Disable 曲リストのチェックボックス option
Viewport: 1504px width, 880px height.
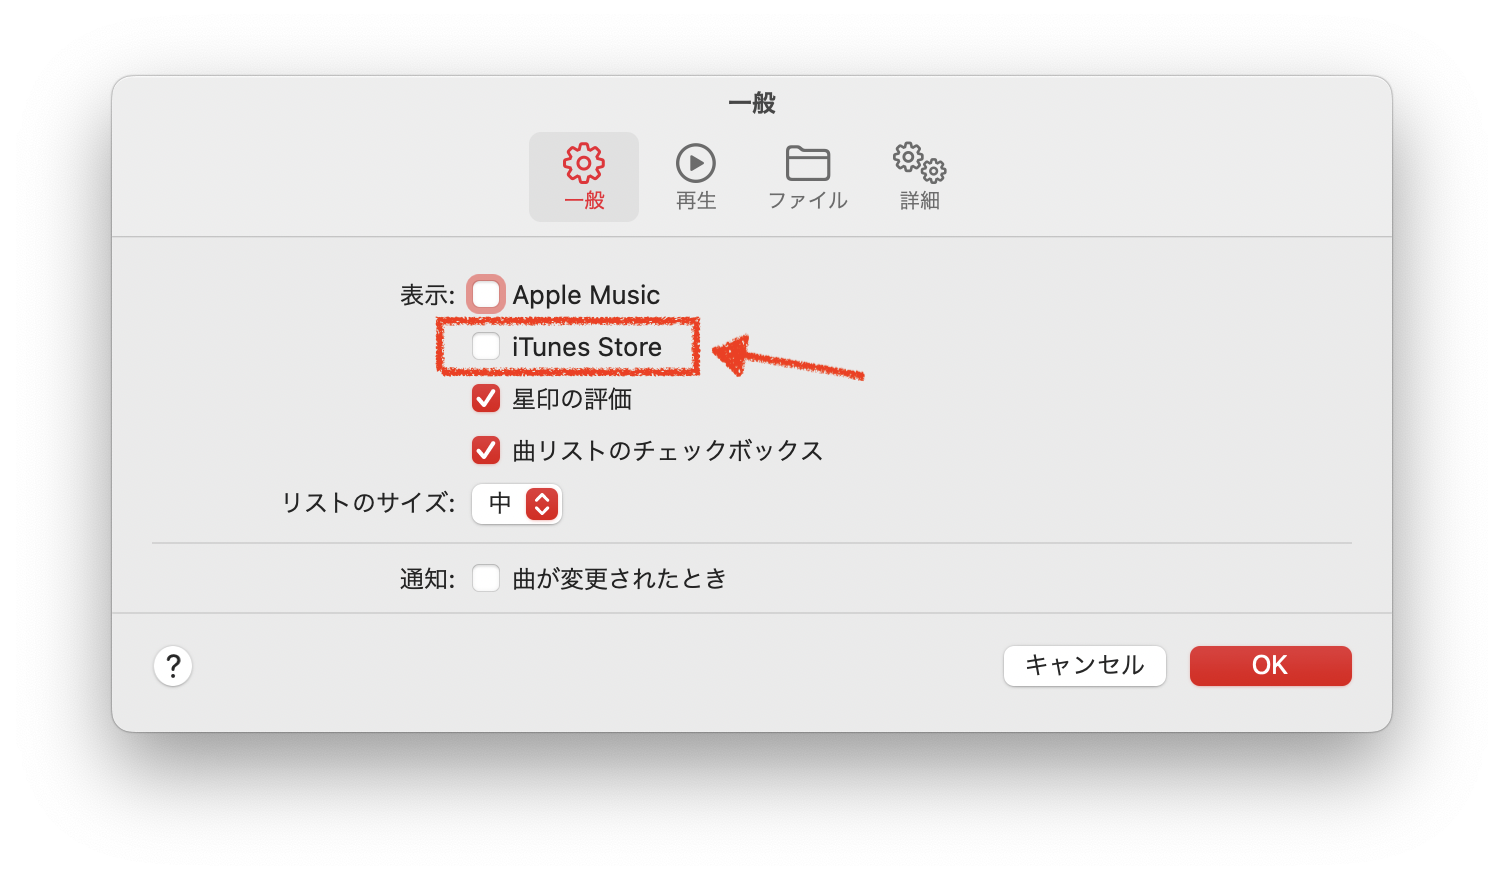tap(486, 451)
